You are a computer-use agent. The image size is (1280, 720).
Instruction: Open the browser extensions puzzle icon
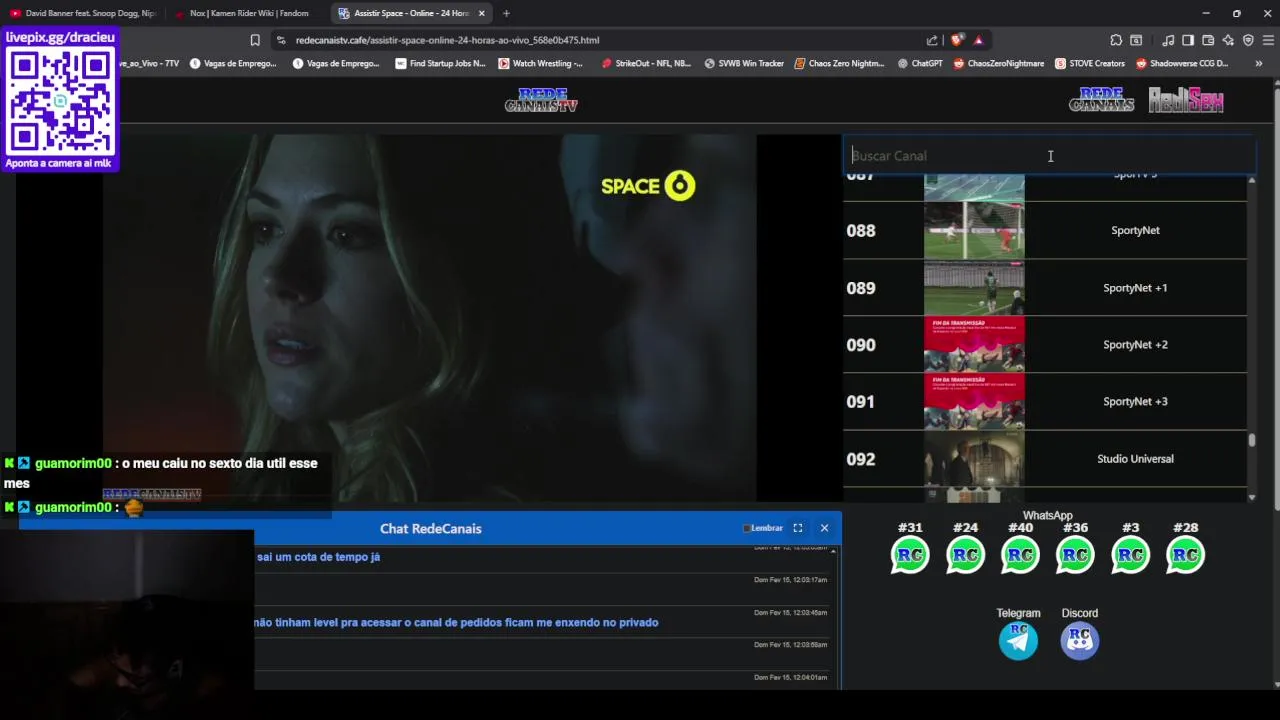1116,40
